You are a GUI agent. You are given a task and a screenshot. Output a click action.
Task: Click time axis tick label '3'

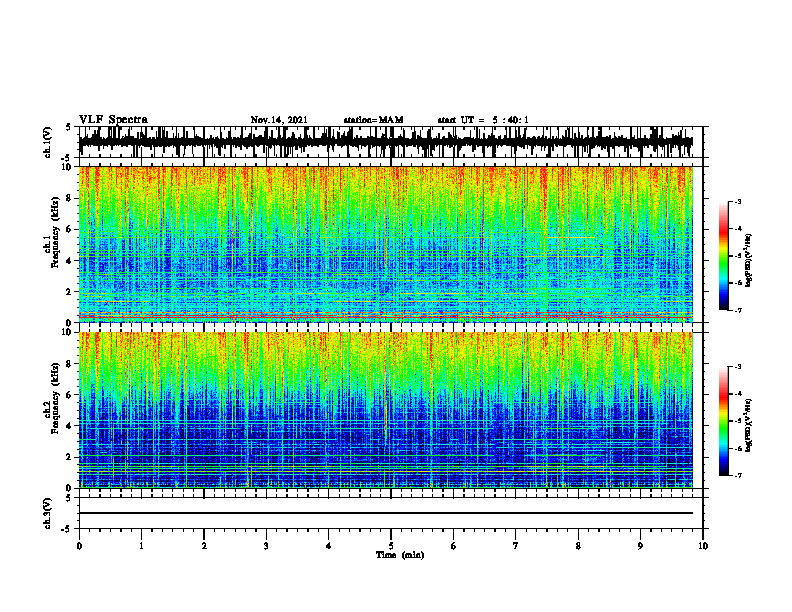pyautogui.click(x=266, y=546)
